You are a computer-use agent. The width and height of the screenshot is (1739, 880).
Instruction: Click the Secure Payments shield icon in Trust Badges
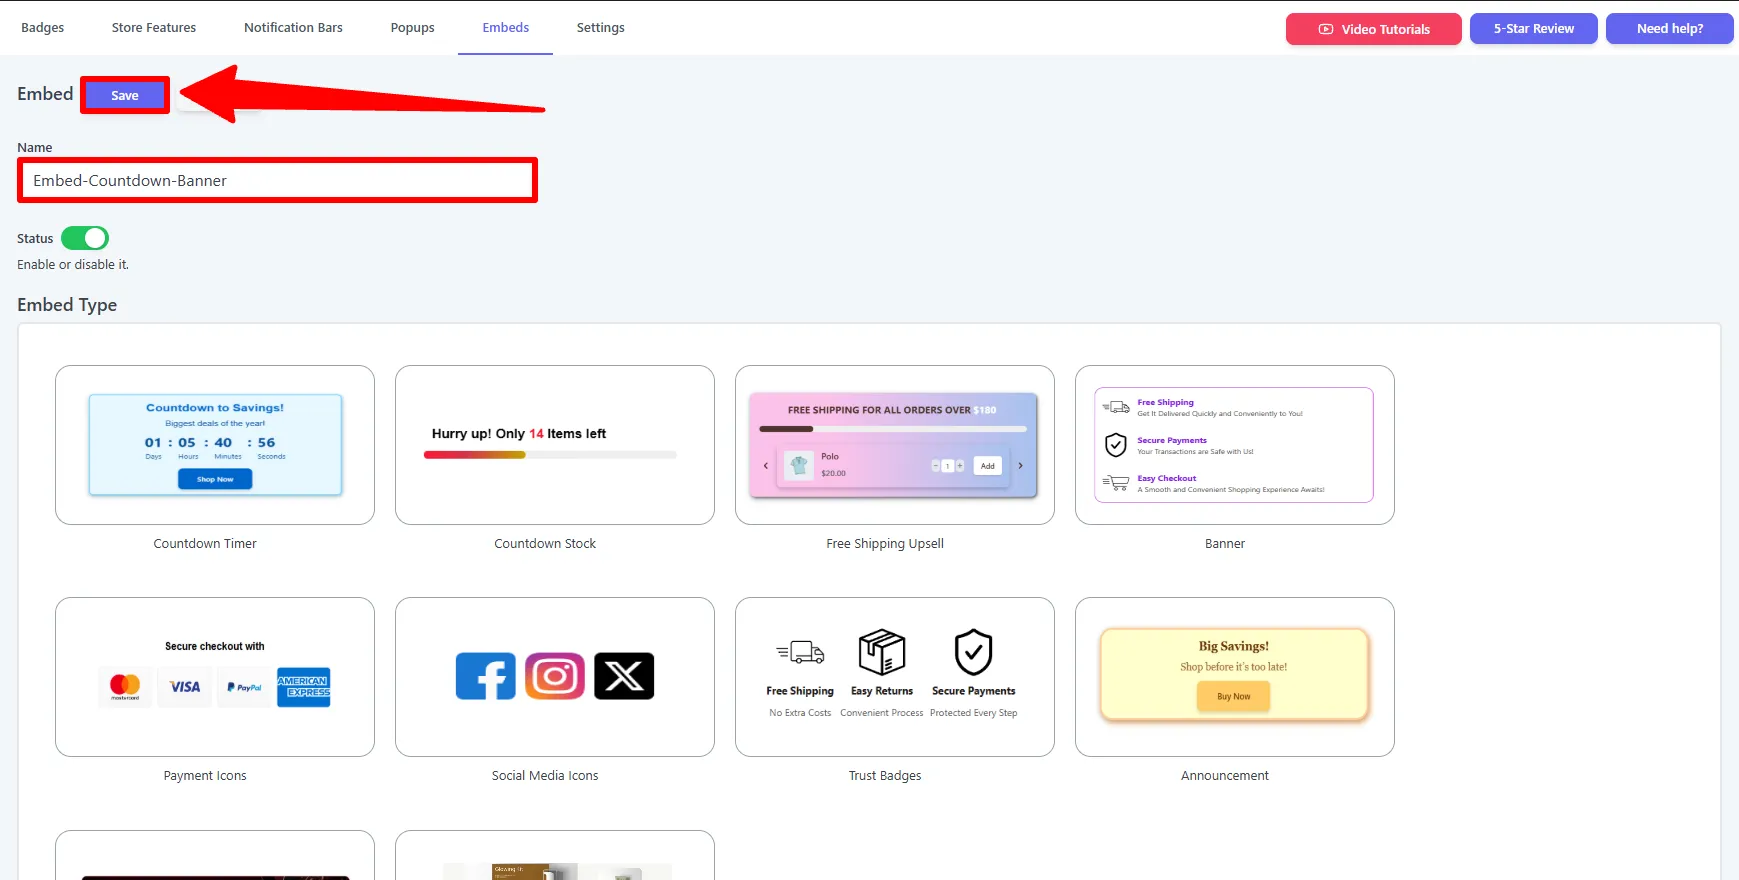(973, 652)
